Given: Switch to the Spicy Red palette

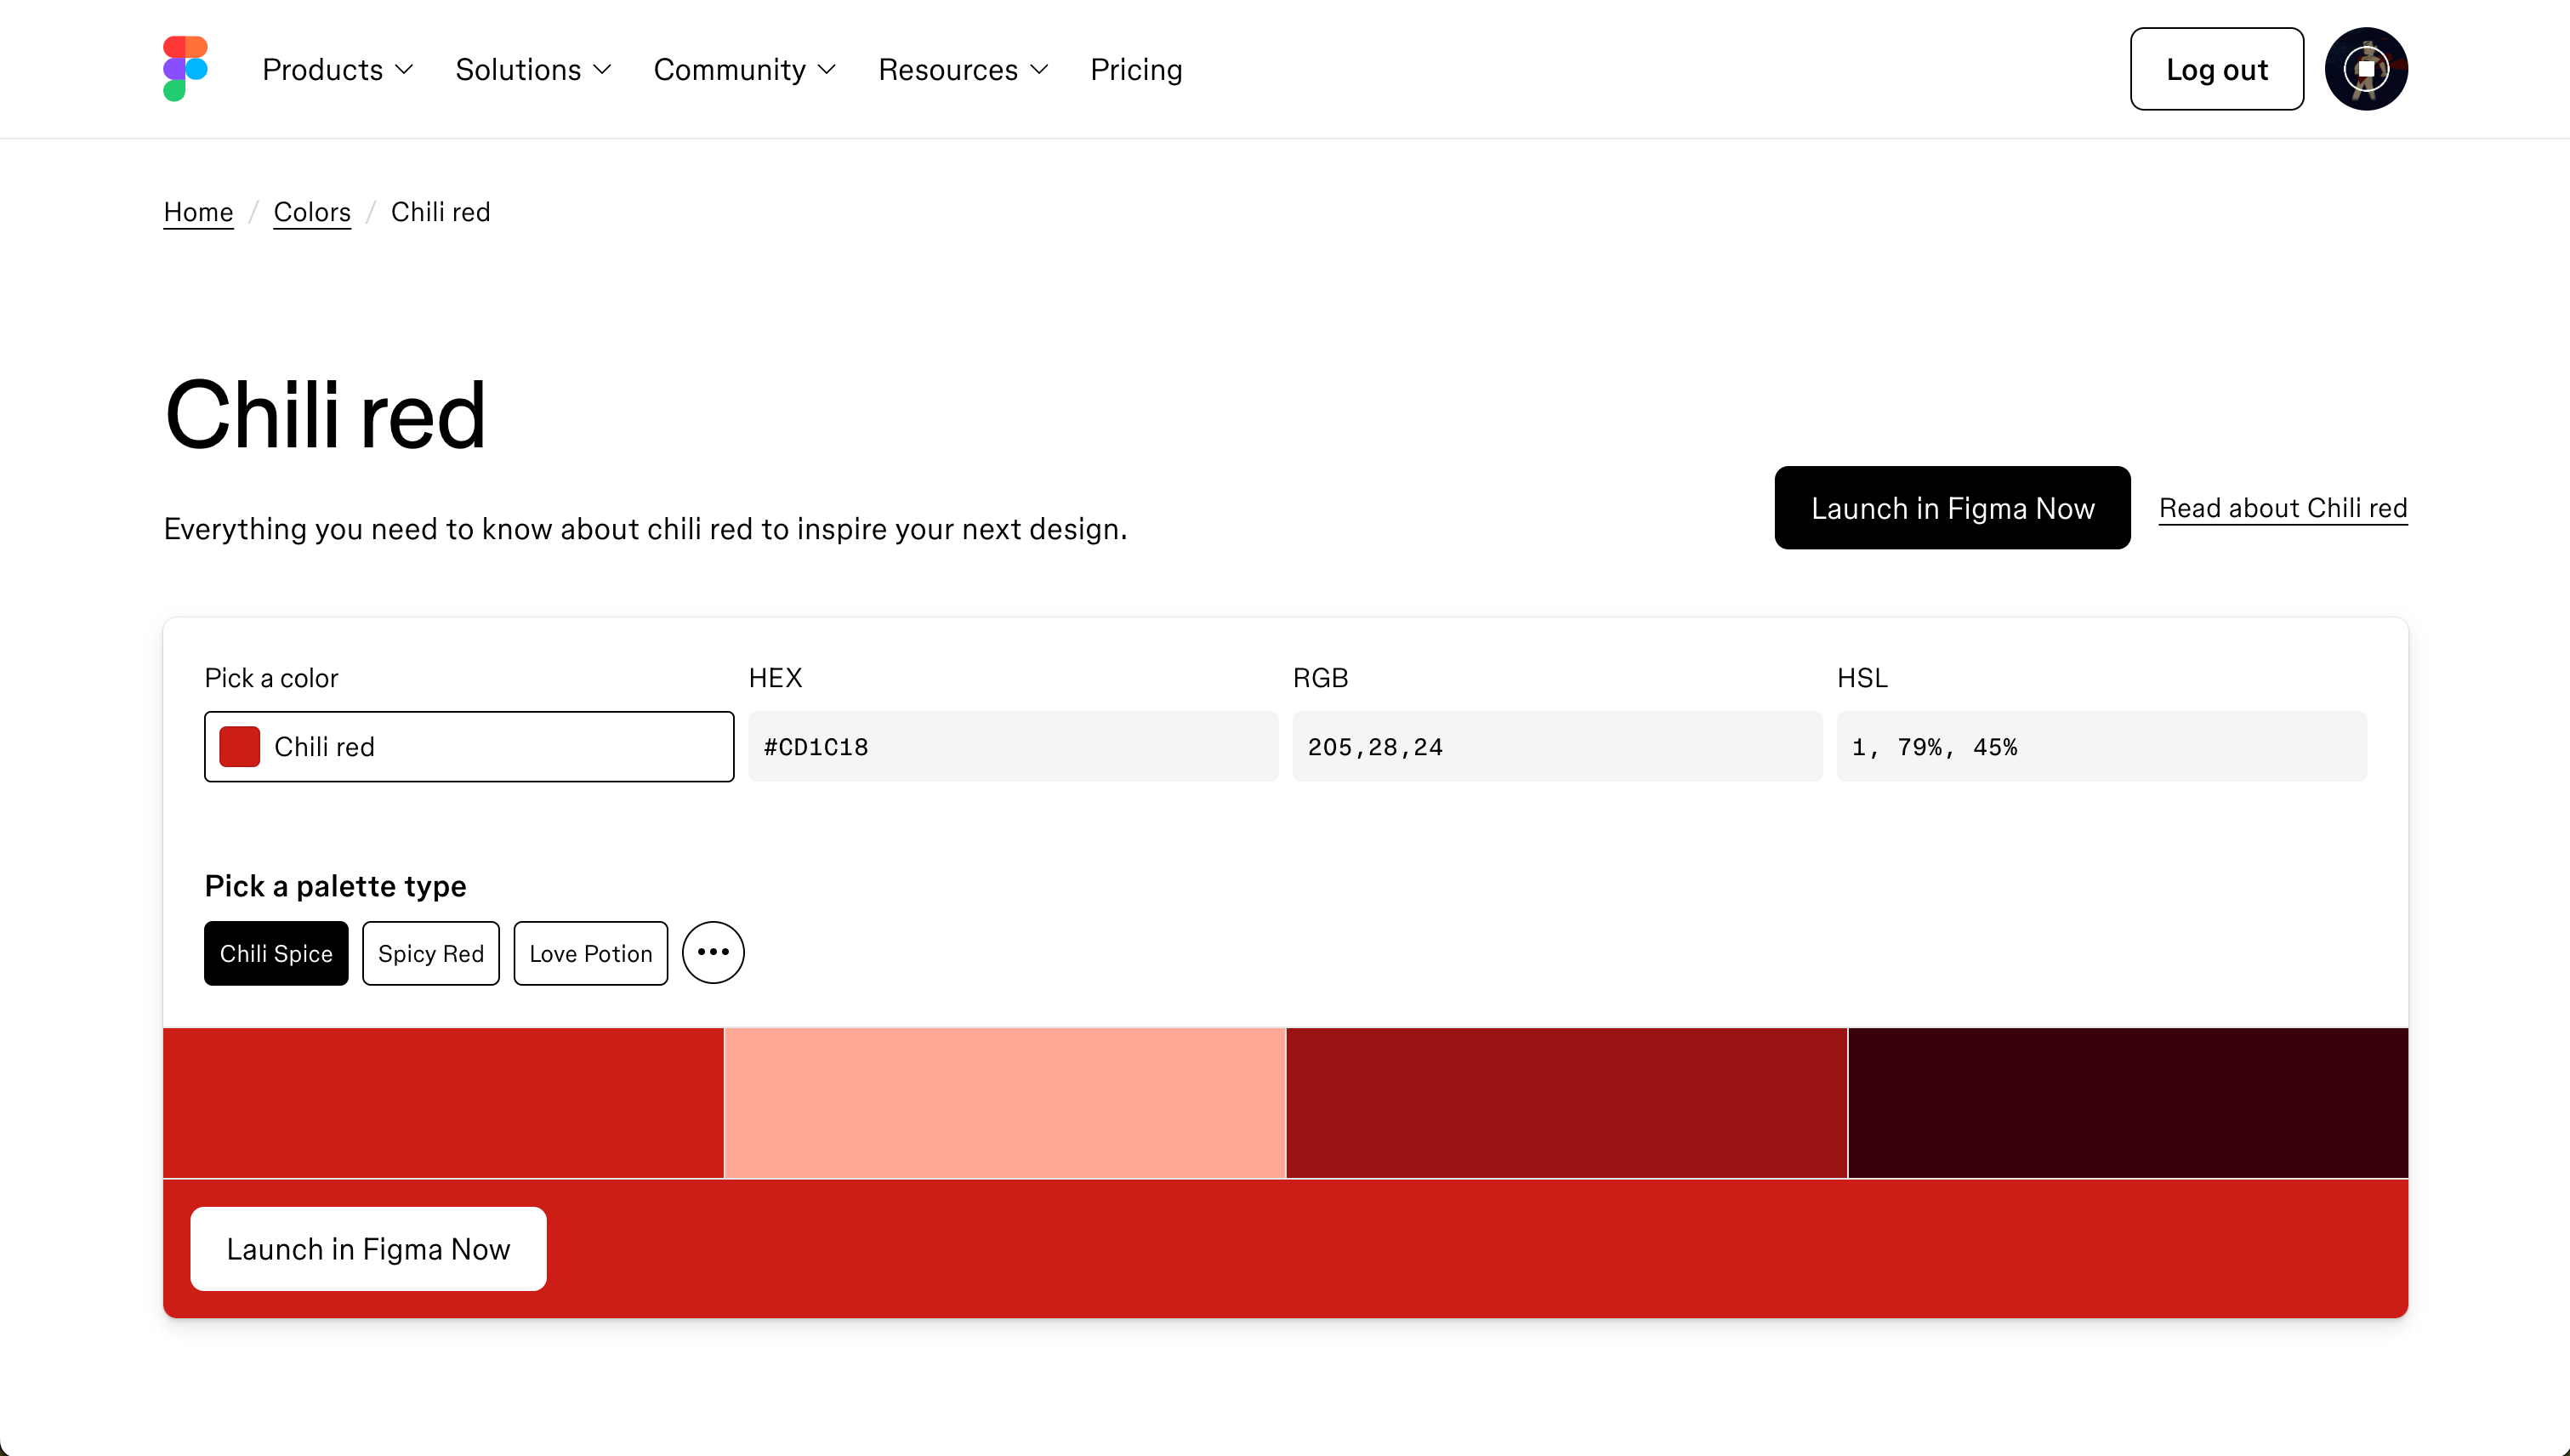Looking at the screenshot, I should pos(431,954).
